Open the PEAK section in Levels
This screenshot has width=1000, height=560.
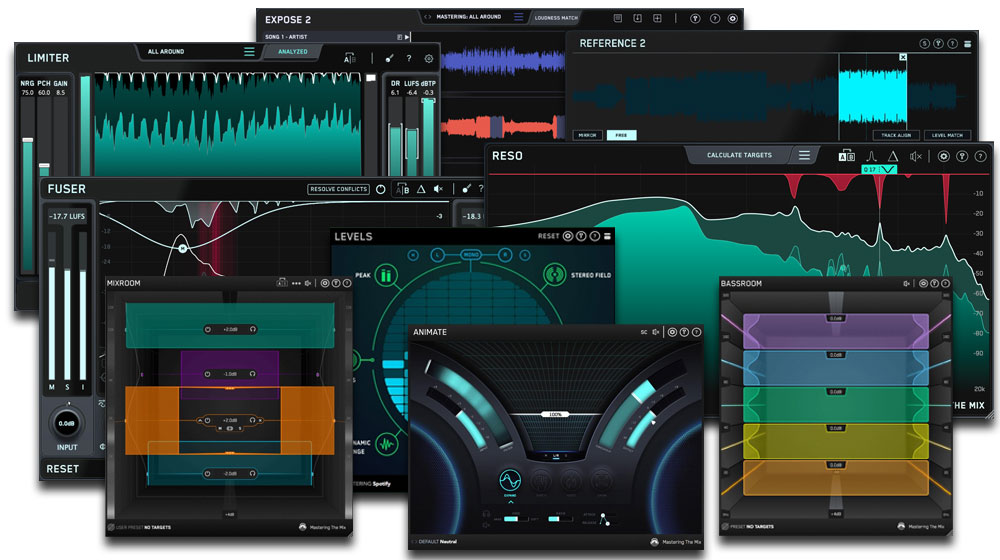click(x=385, y=276)
